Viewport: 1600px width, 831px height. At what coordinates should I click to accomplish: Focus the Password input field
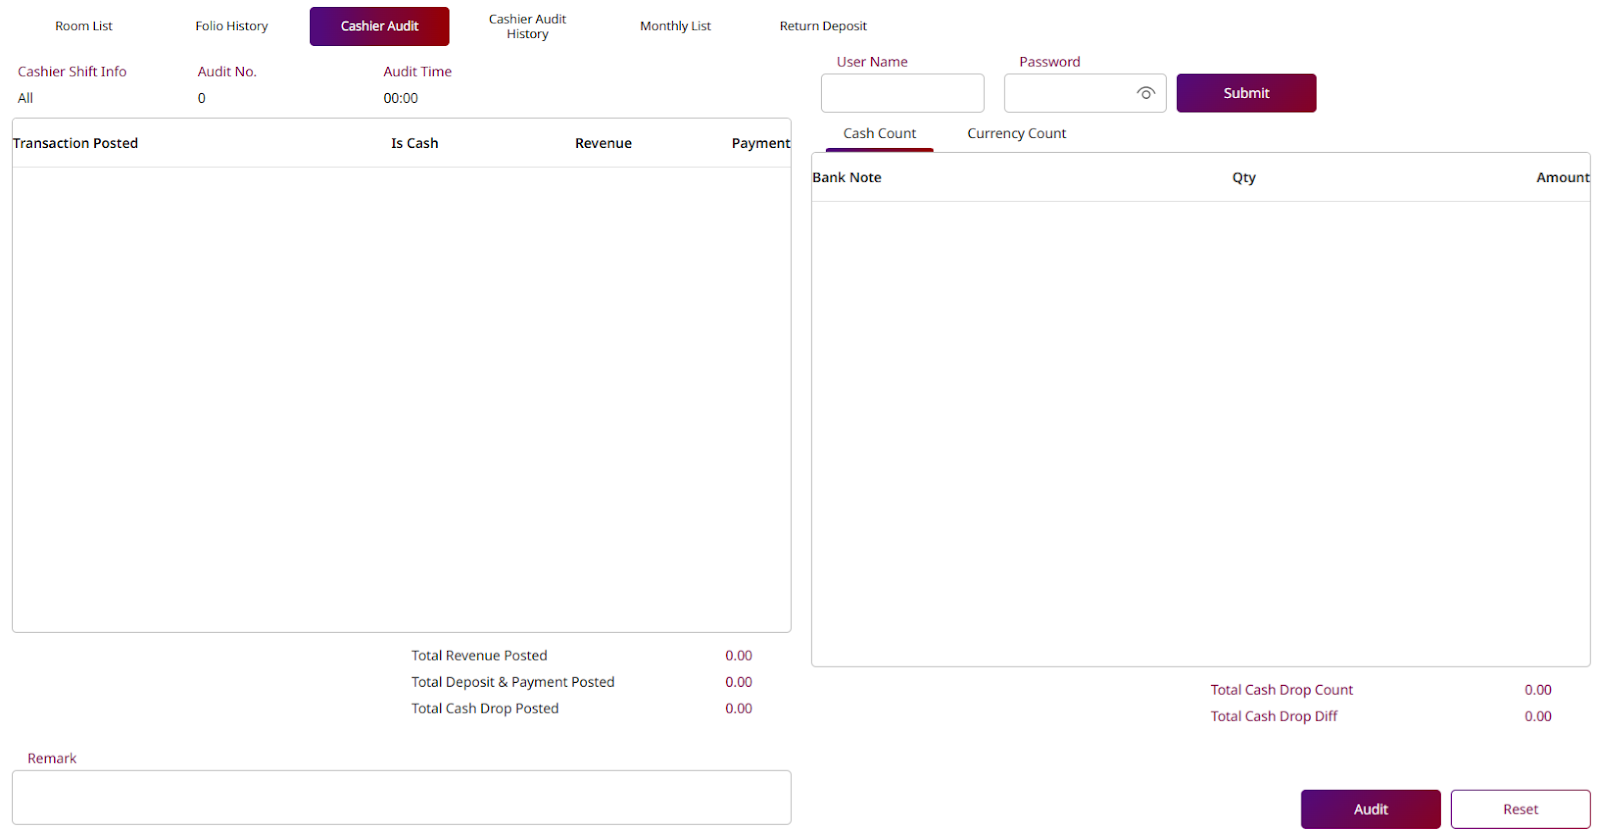tap(1068, 93)
